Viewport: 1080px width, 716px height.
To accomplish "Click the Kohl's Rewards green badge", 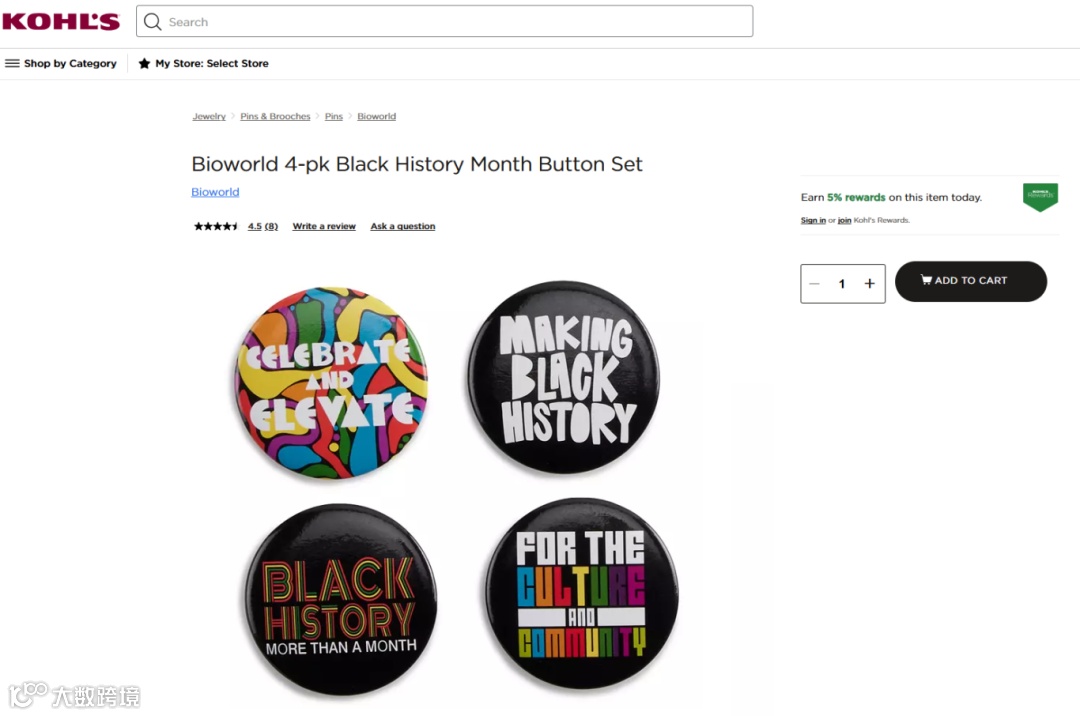I will tap(1040, 196).
